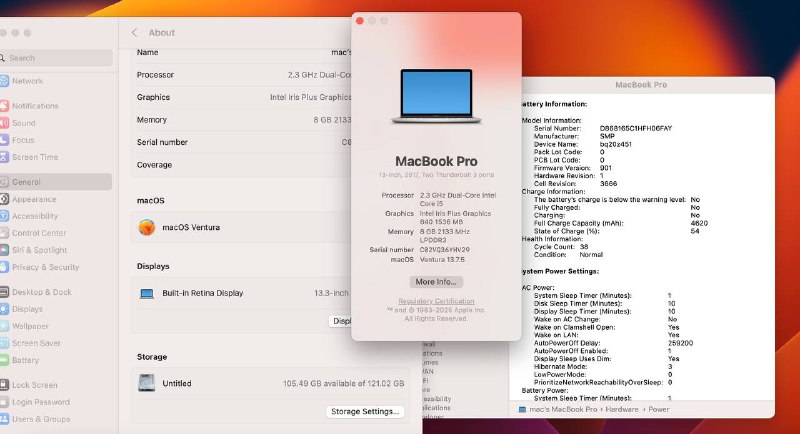
Task: Click Device Name bq20z451 value
Action: pos(615,144)
